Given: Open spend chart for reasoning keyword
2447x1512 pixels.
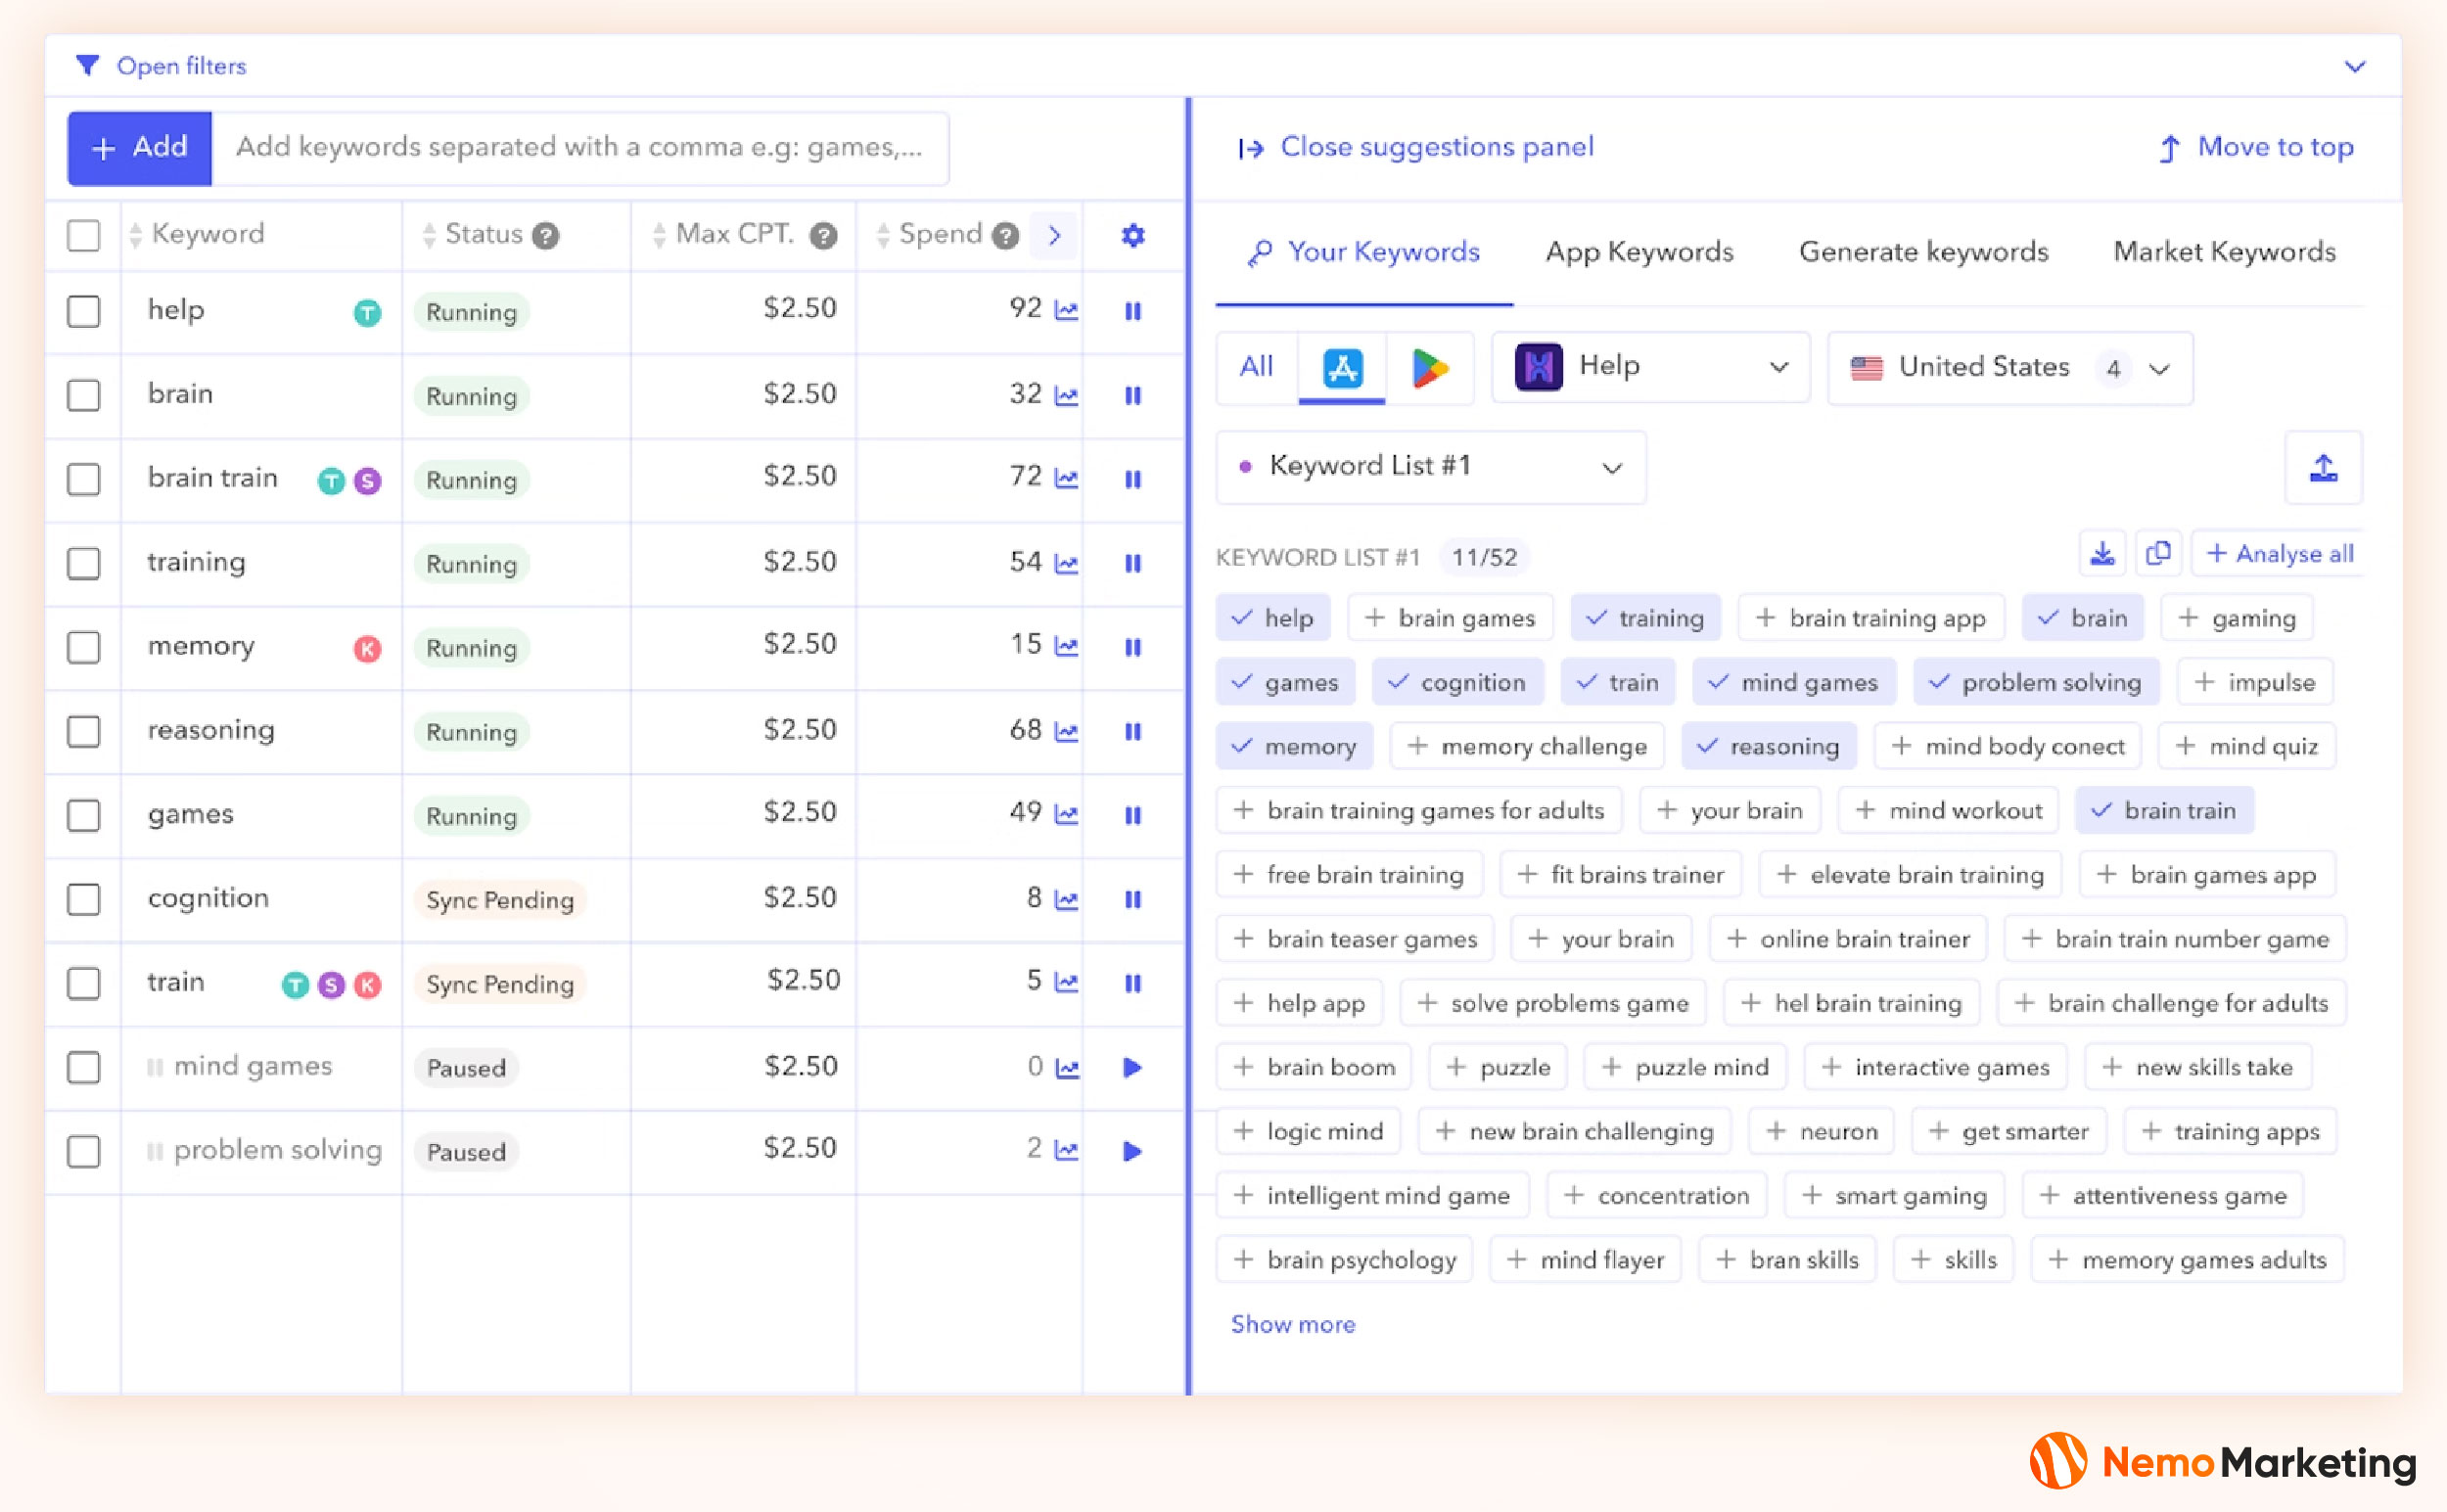Looking at the screenshot, I should click(x=1067, y=732).
